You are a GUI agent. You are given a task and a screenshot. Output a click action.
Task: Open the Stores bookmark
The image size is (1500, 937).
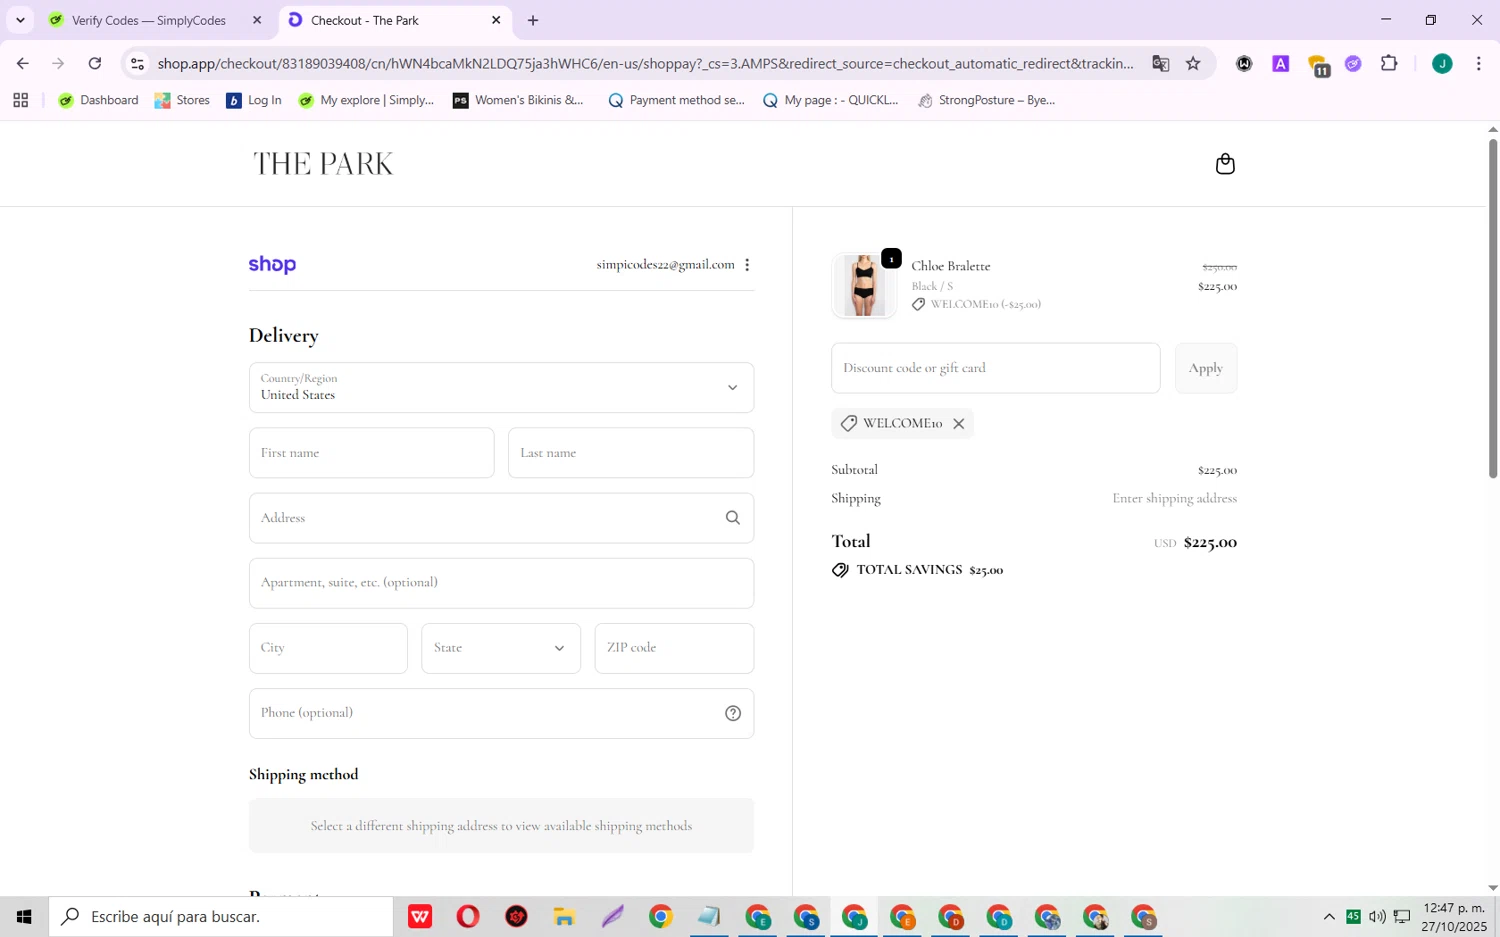click(x=182, y=100)
